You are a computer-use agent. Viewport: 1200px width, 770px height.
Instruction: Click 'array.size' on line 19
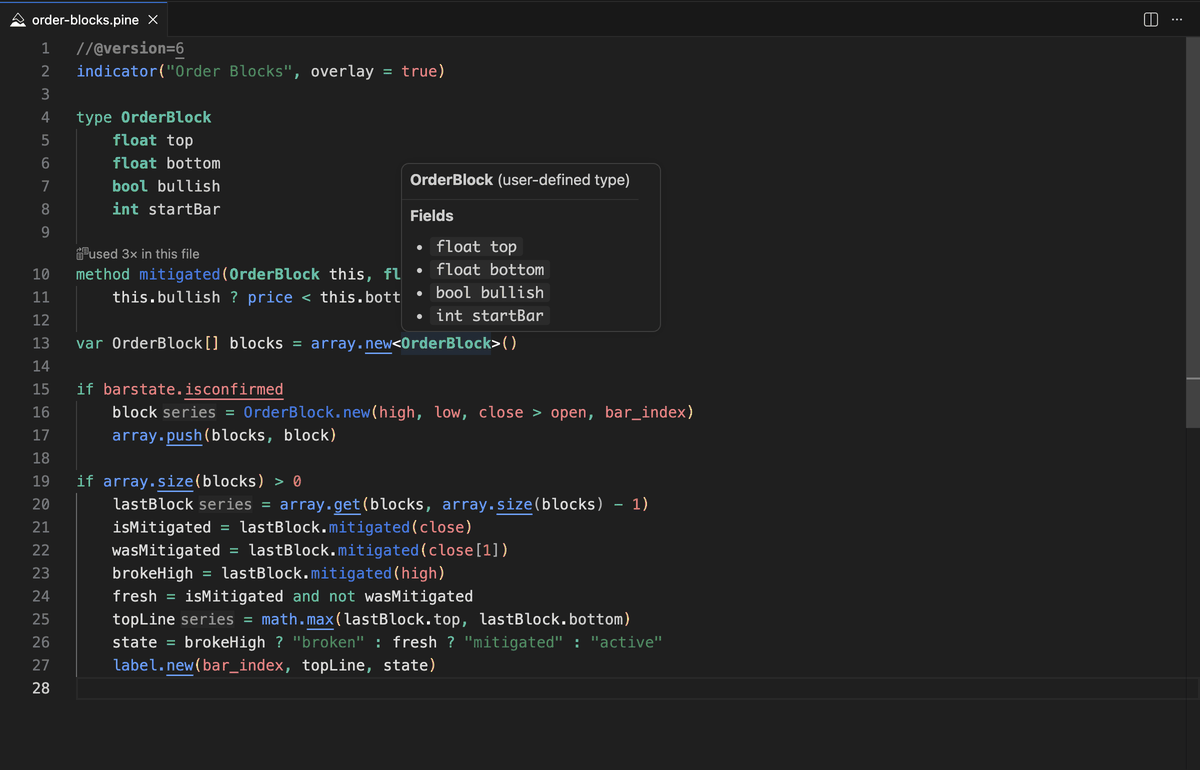coord(148,482)
